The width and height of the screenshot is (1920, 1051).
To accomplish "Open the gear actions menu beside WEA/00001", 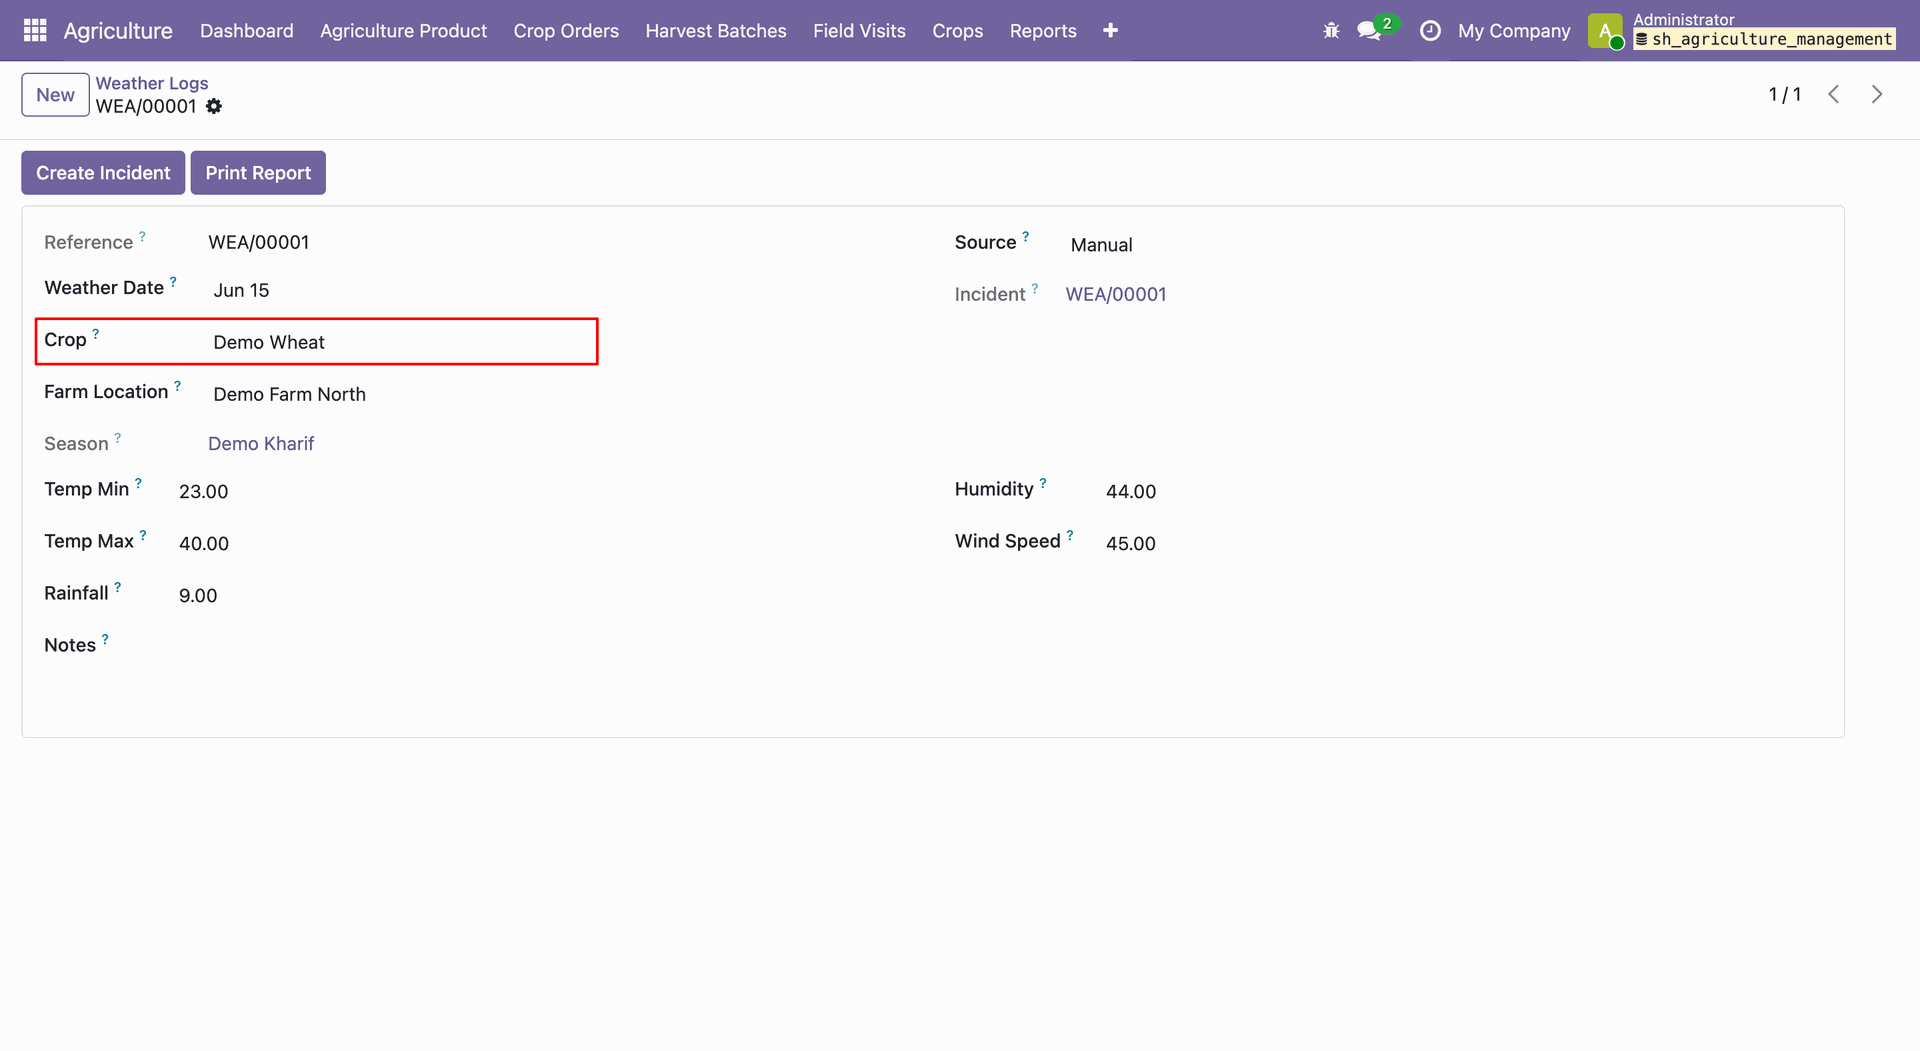I will tap(214, 106).
